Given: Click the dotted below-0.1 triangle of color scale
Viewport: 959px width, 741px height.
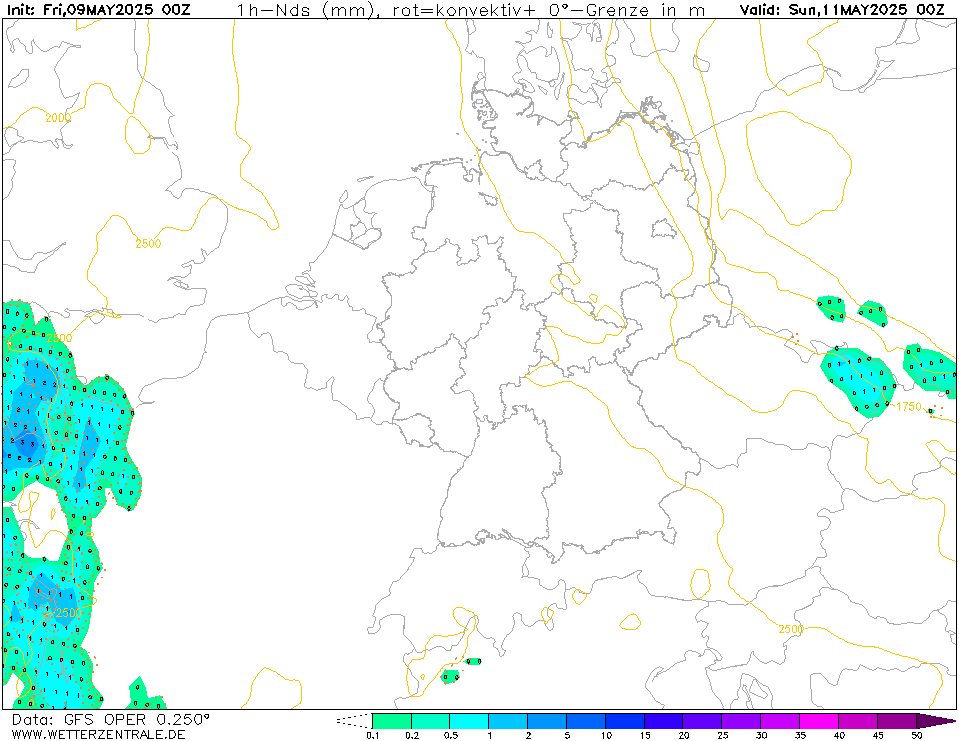Looking at the screenshot, I should click(355, 721).
